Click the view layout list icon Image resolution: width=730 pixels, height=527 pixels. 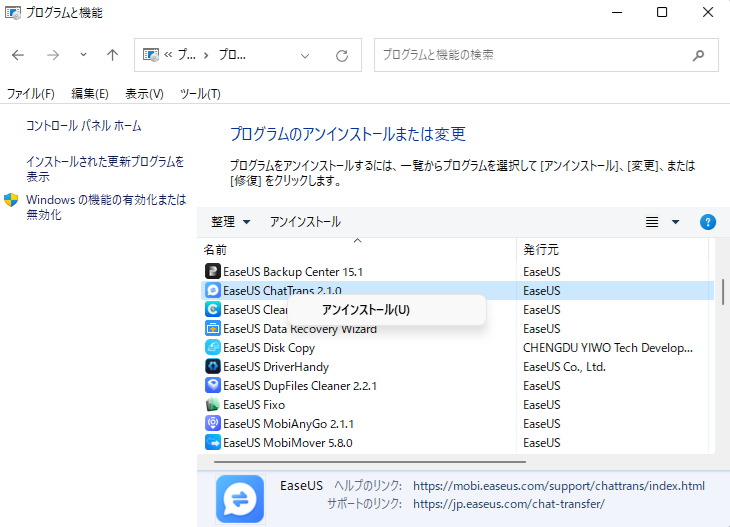(x=652, y=222)
